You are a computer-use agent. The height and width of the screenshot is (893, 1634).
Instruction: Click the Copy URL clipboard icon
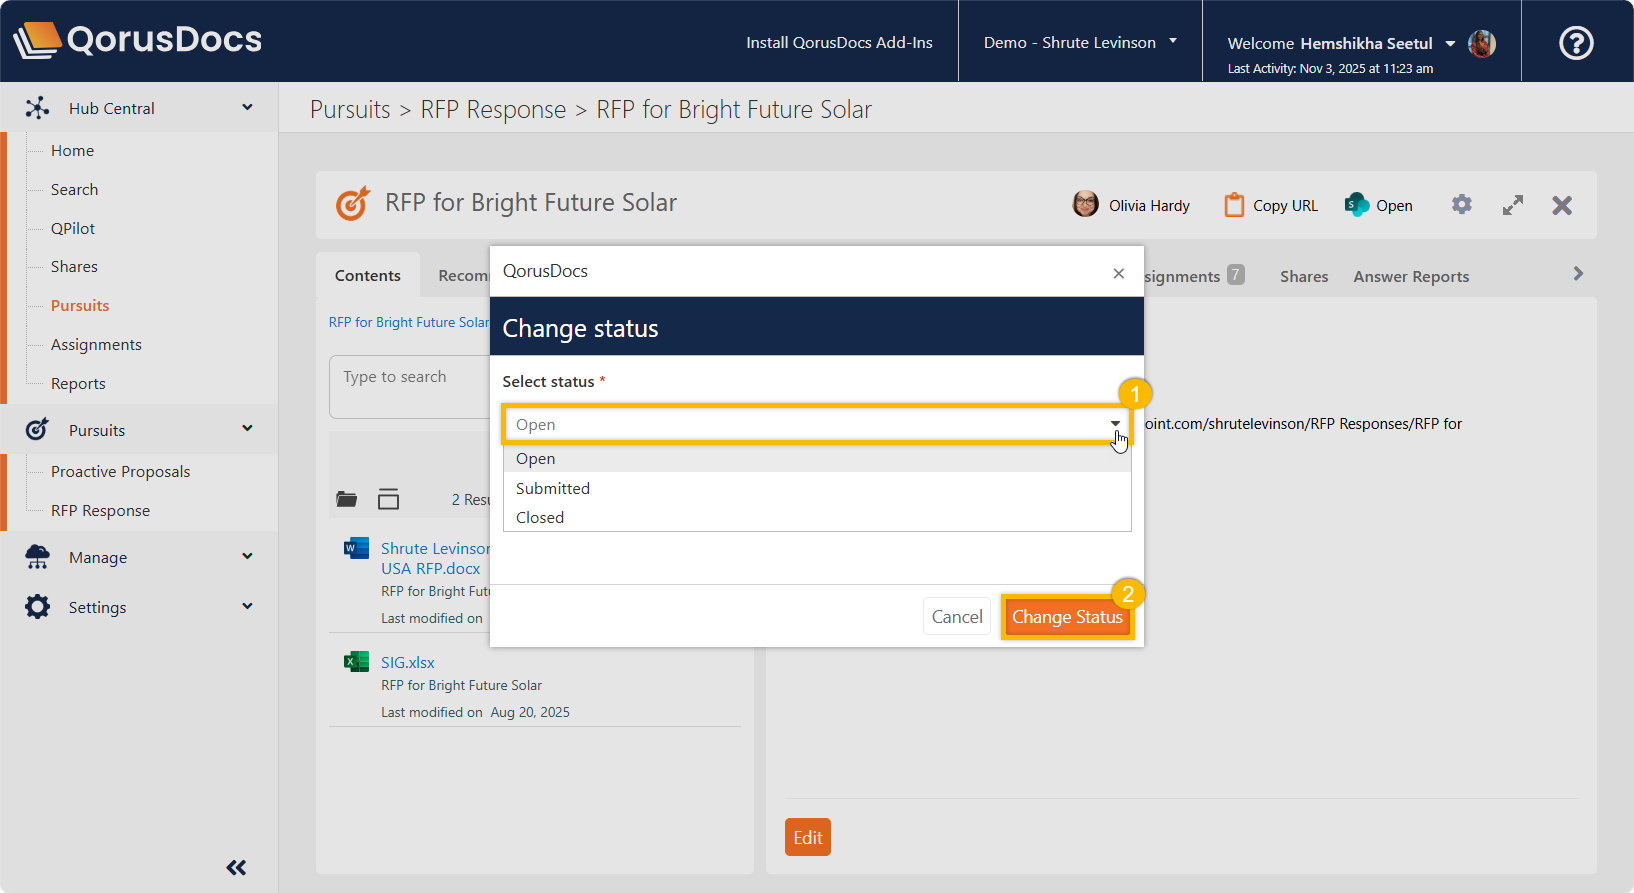pyautogui.click(x=1234, y=205)
